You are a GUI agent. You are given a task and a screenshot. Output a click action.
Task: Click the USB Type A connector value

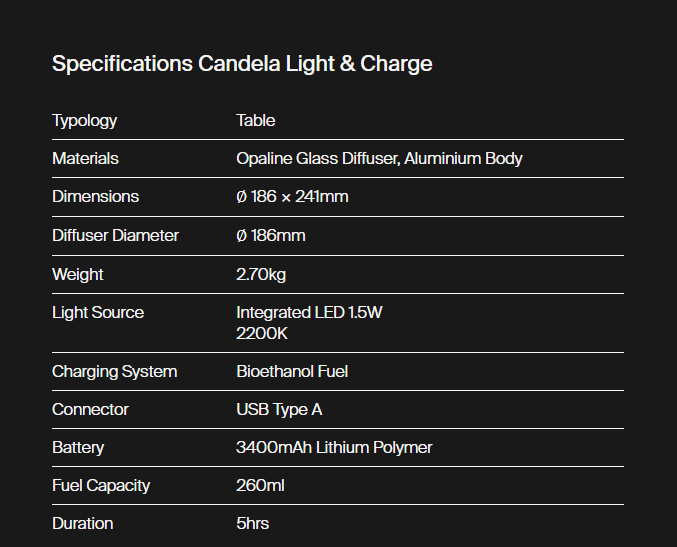click(279, 410)
